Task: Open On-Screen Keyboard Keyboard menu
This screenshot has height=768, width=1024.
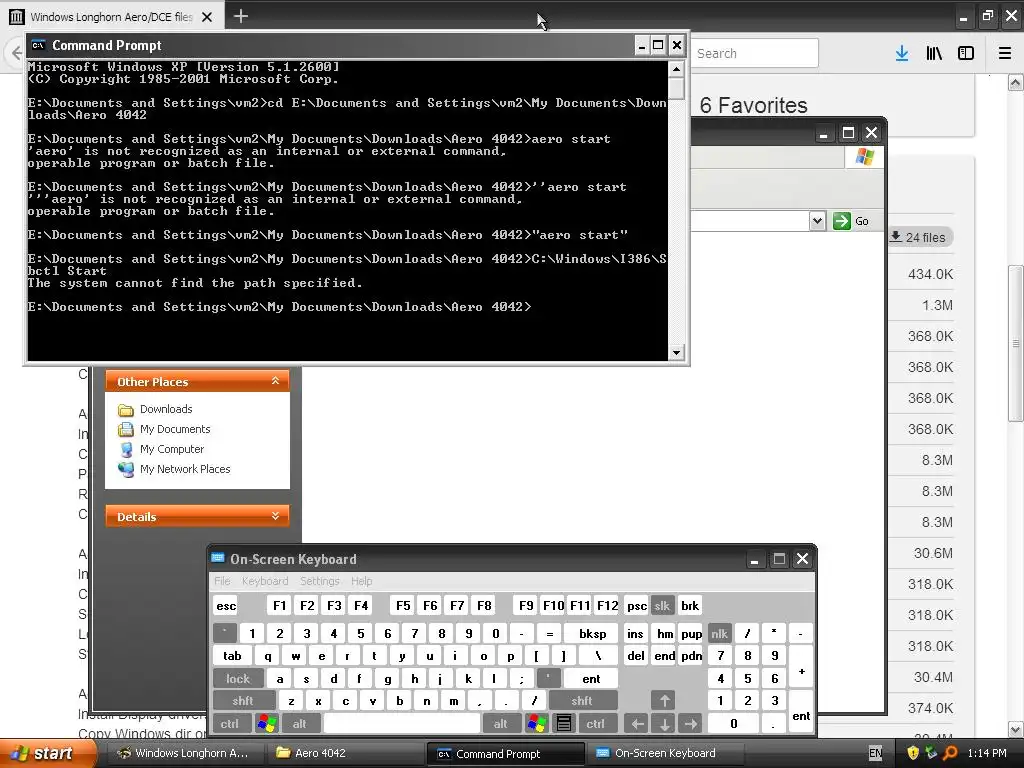Action: [264, 581]
